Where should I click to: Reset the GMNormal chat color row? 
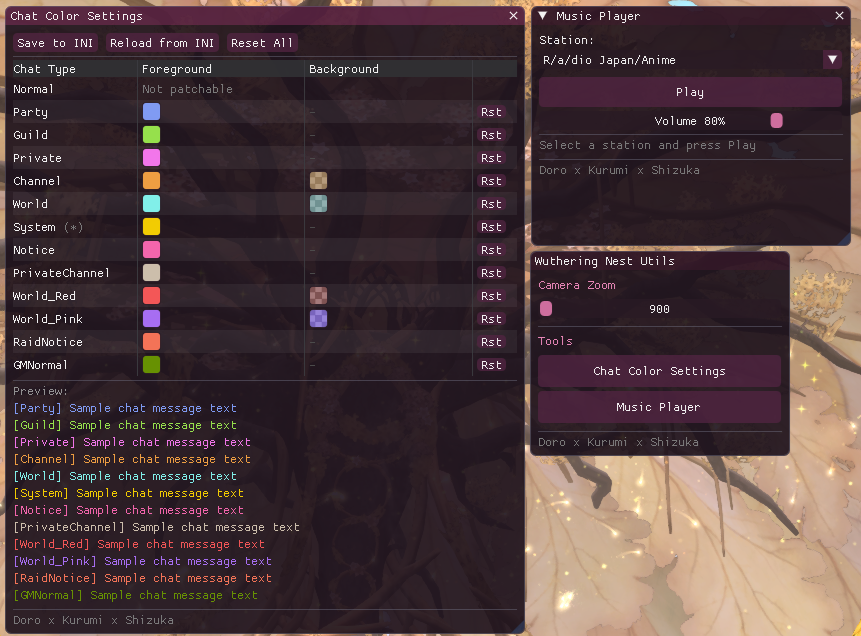coord(491,365)
